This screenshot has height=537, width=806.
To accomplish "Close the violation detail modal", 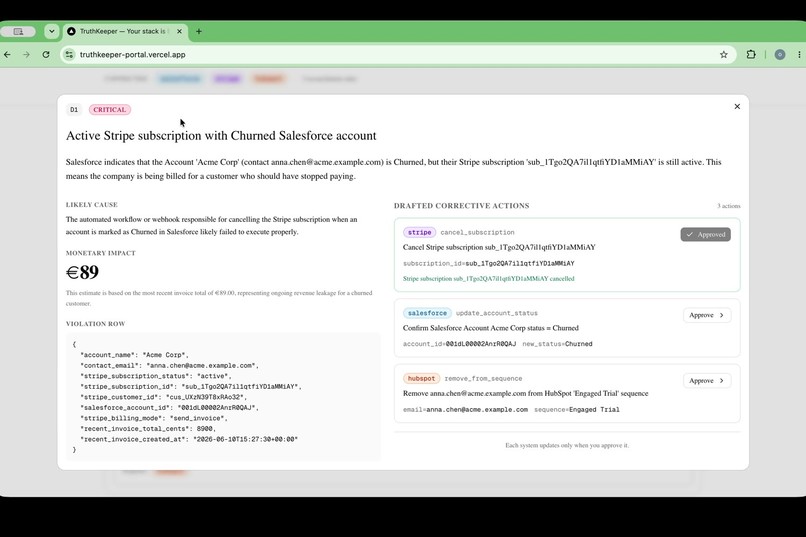I will click(737, 106).
